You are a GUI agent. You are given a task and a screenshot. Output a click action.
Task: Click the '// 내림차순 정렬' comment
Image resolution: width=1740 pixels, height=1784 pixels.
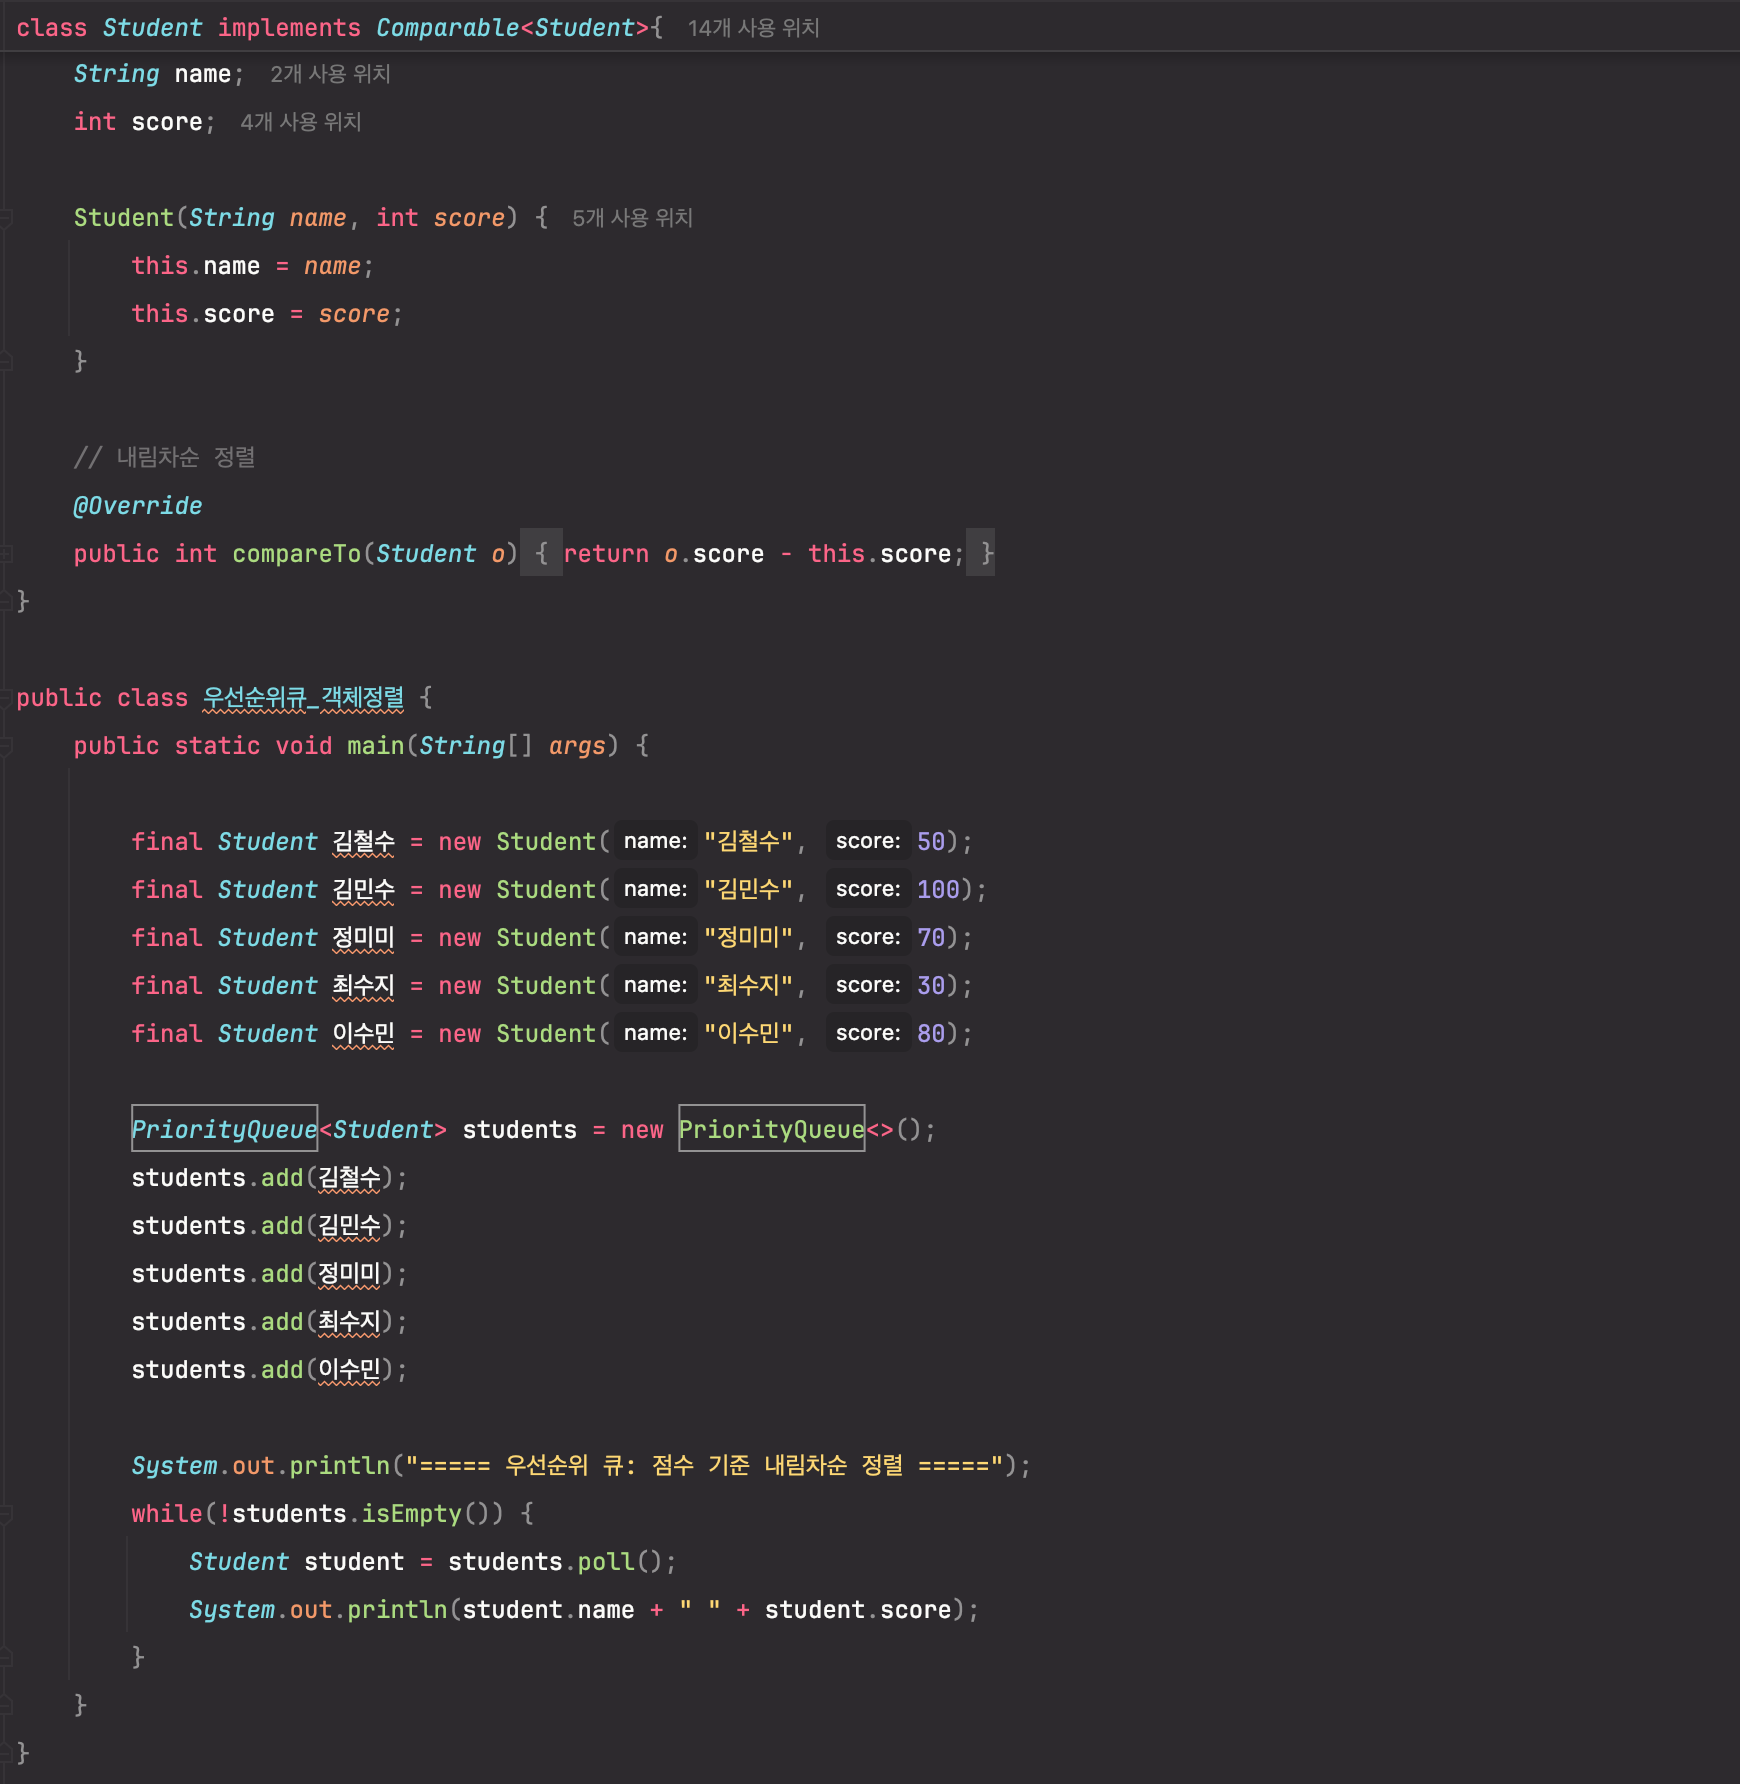coord(165,458)
